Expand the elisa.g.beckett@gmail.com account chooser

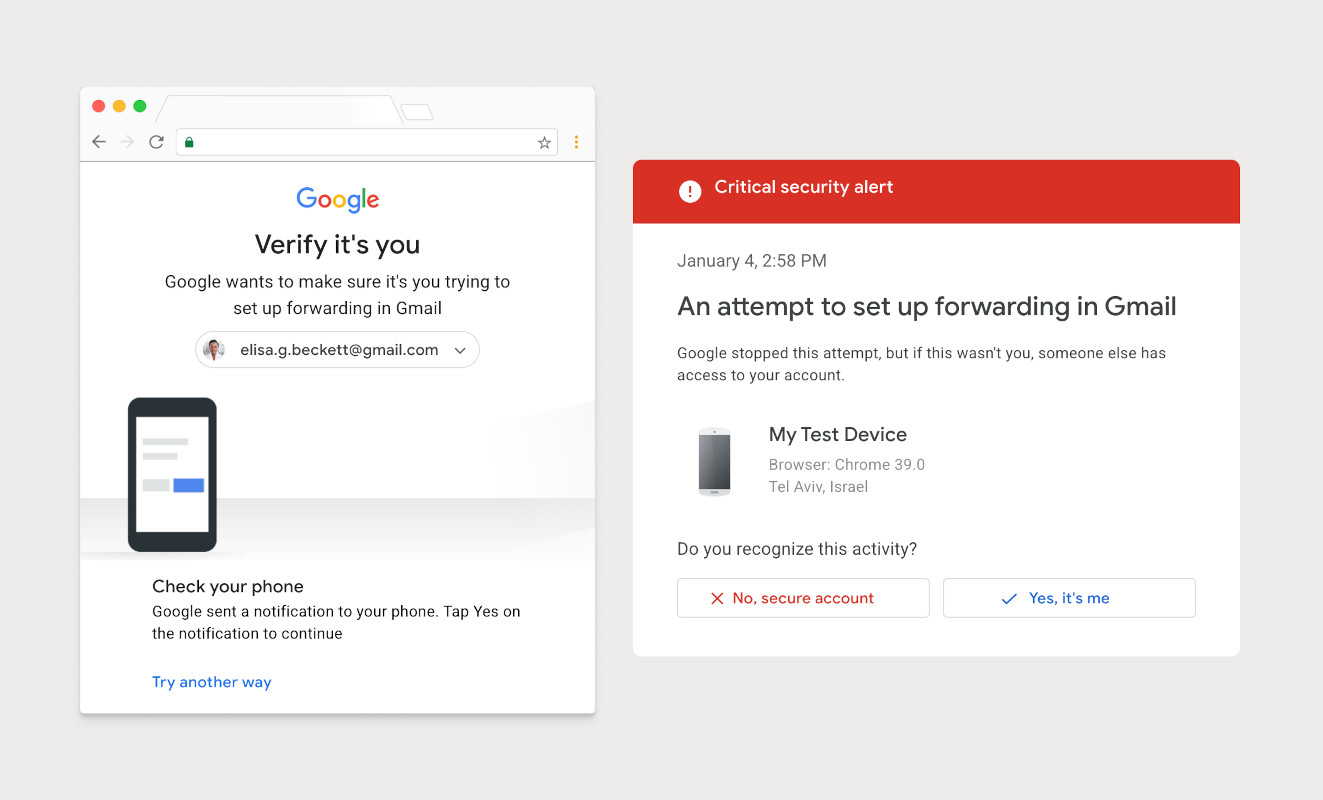coord(337,350)
